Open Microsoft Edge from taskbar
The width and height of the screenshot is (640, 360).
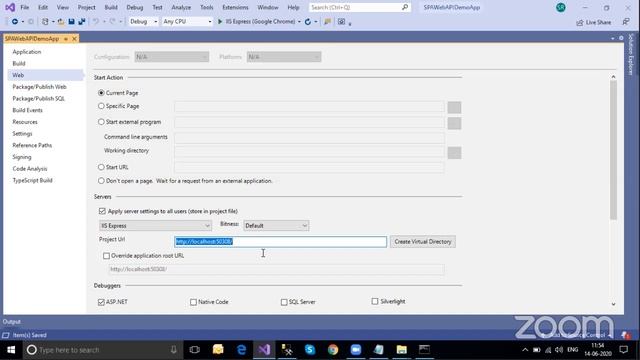(x=241, y=350)
